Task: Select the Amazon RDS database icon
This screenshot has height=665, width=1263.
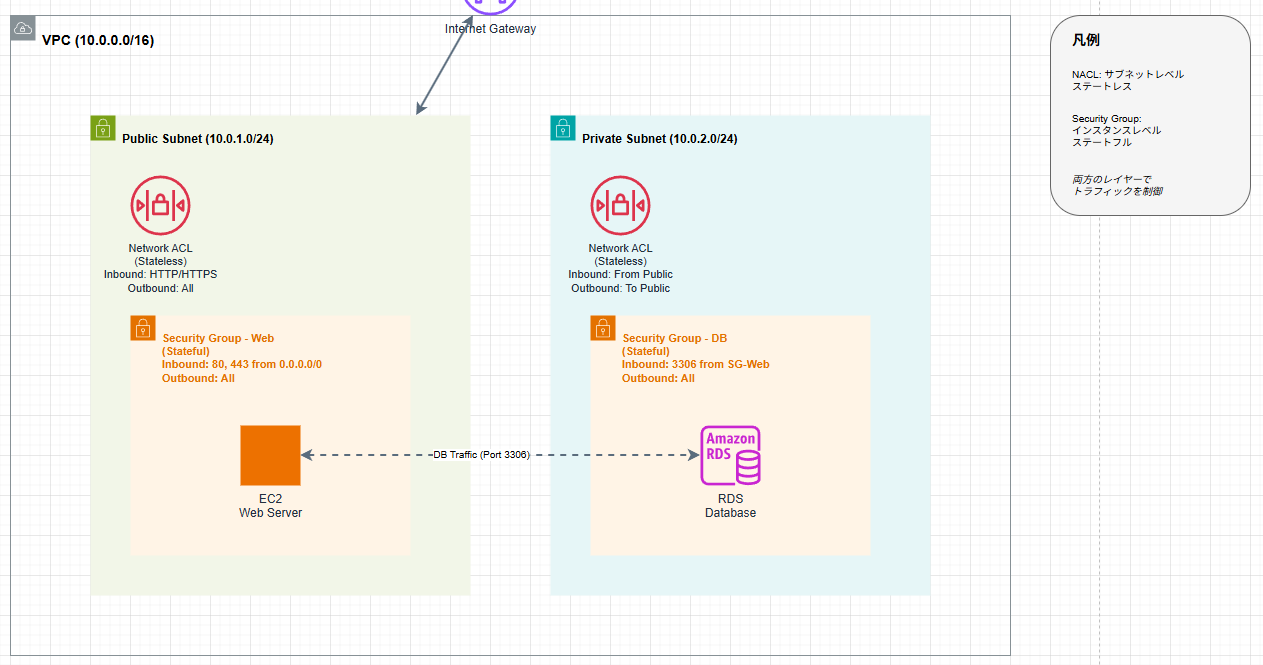Action: pyautogui.click(x=730, y=455)
